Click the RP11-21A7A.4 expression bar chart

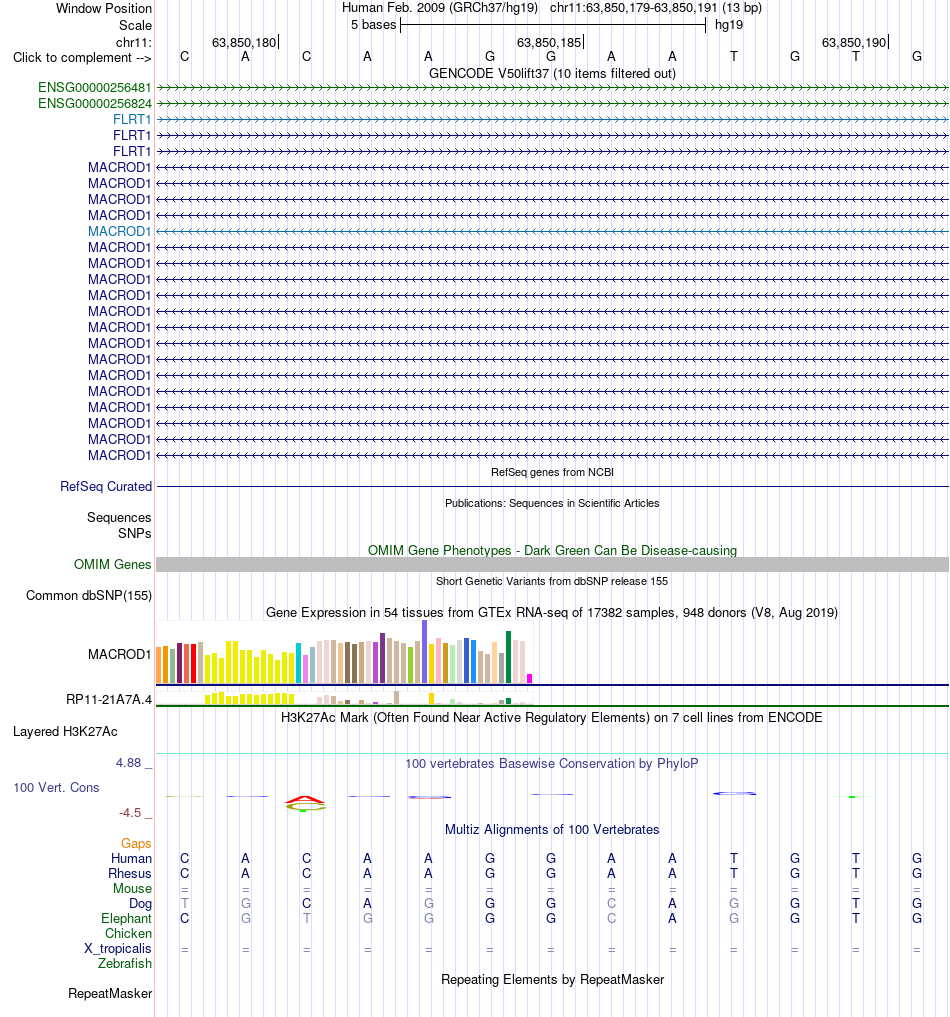(344, 698)
